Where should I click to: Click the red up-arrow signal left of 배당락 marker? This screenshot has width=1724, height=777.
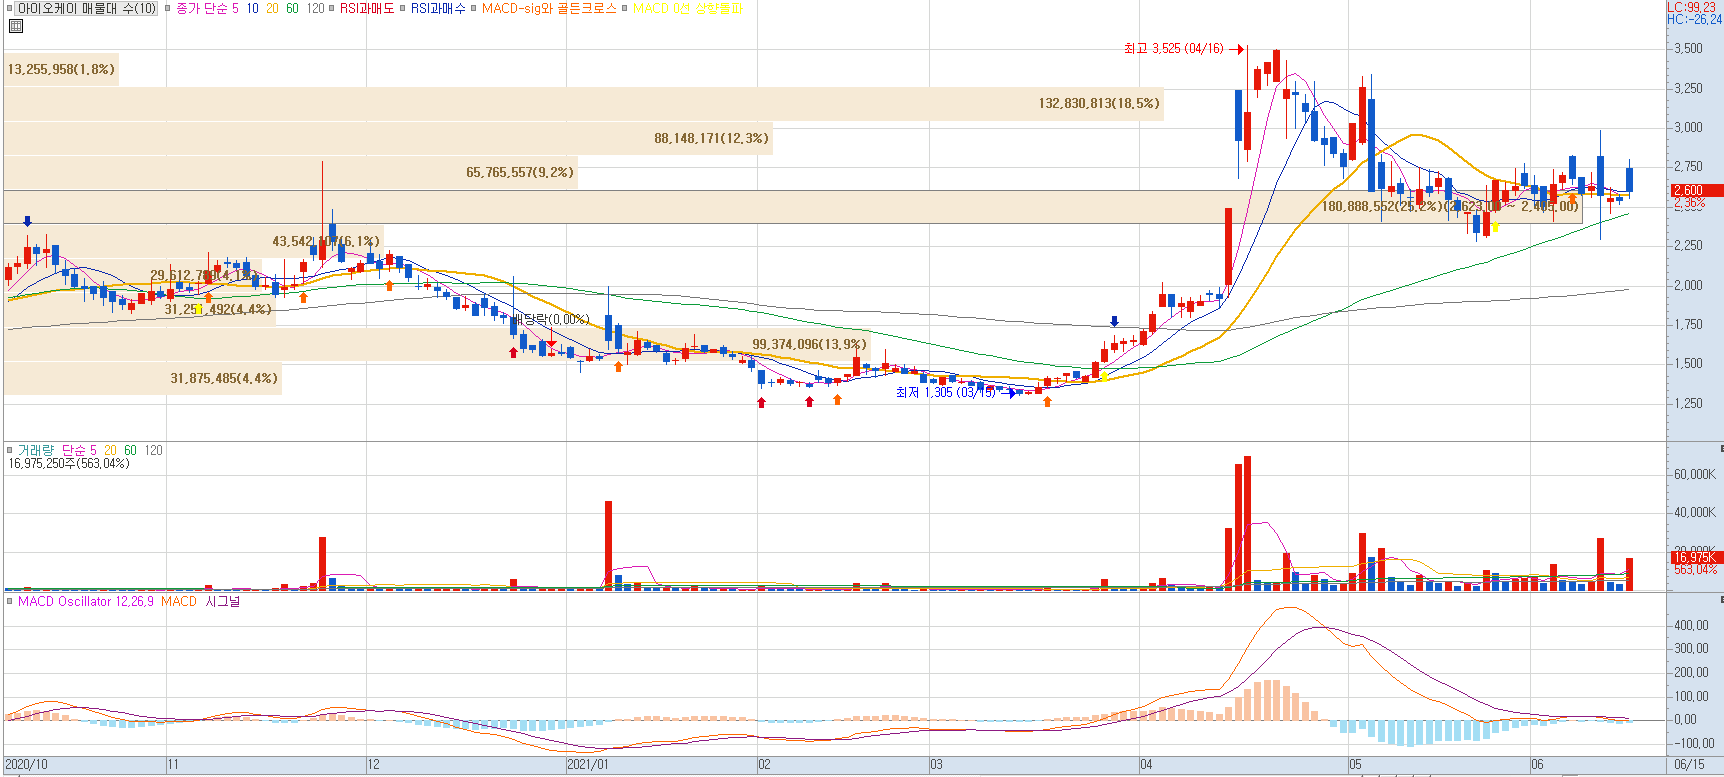[514, 351]
